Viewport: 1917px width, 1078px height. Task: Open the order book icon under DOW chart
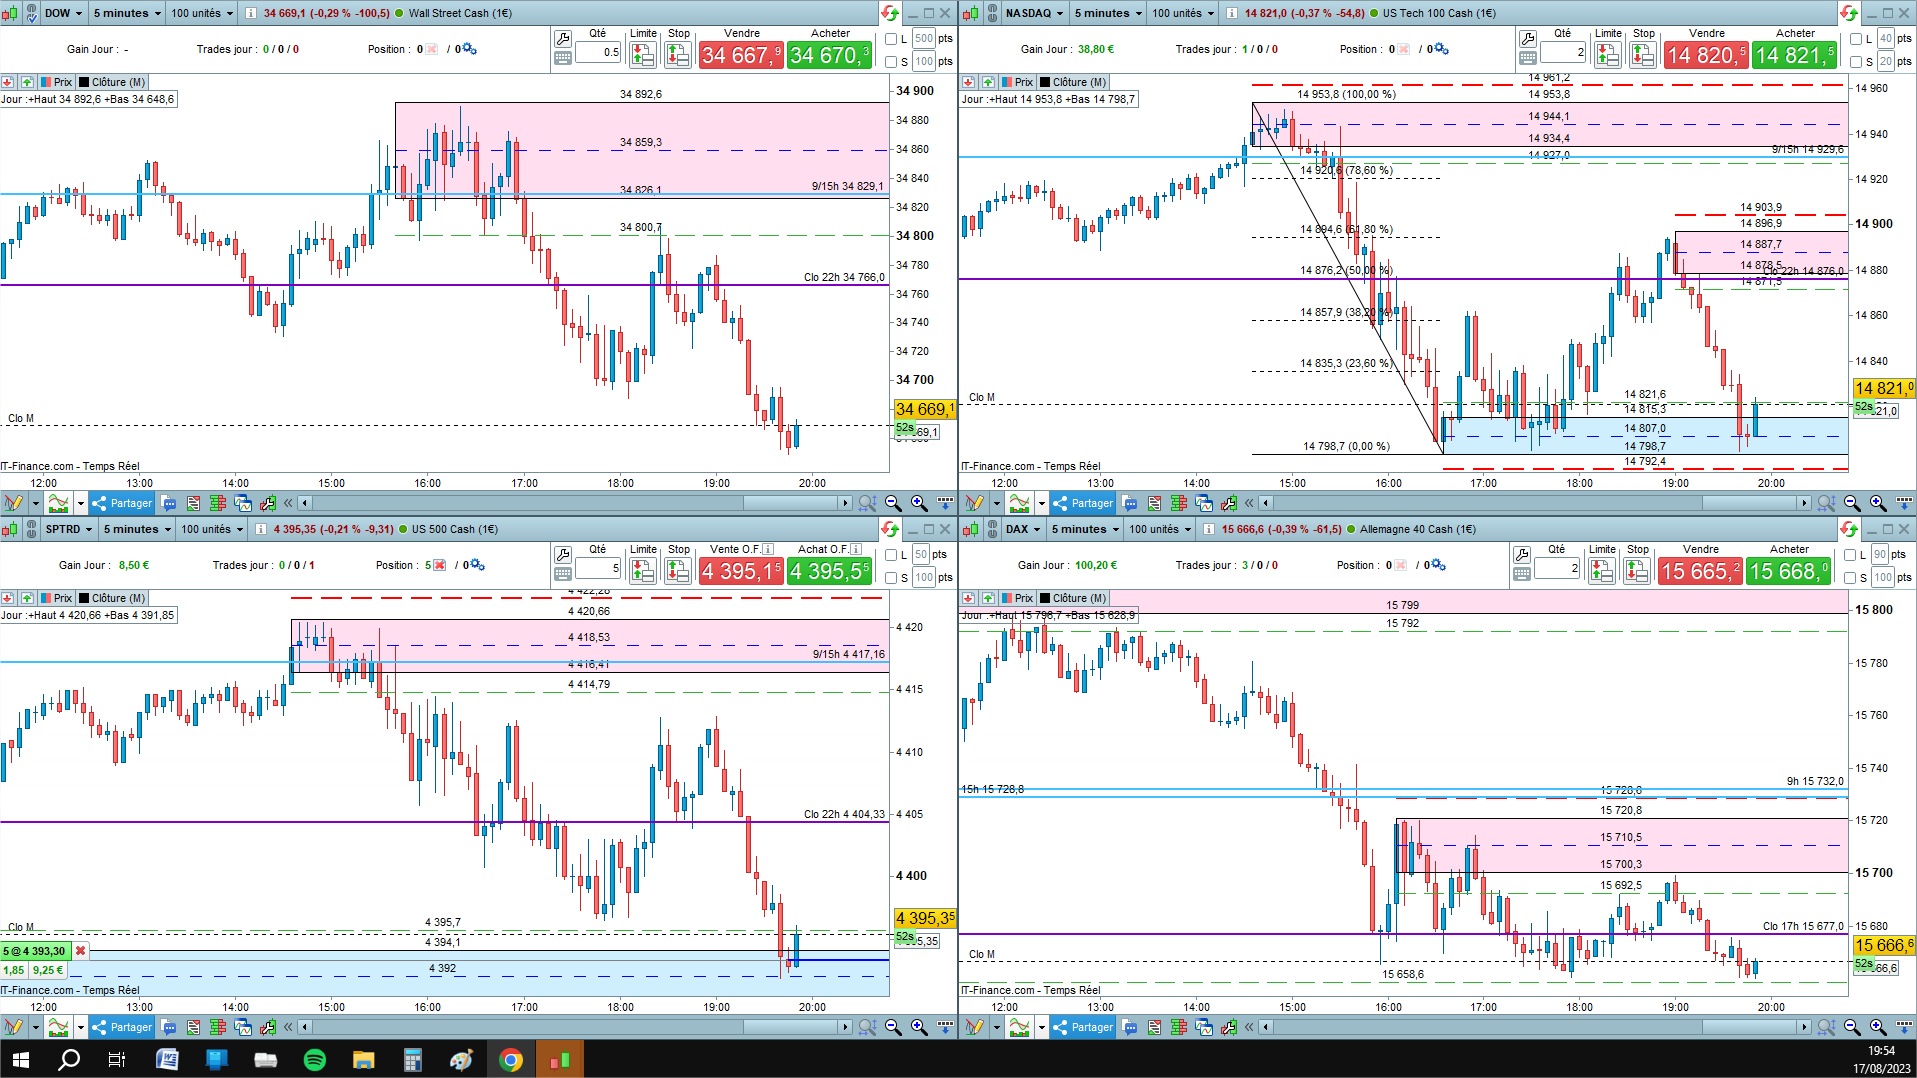(218, 503)
